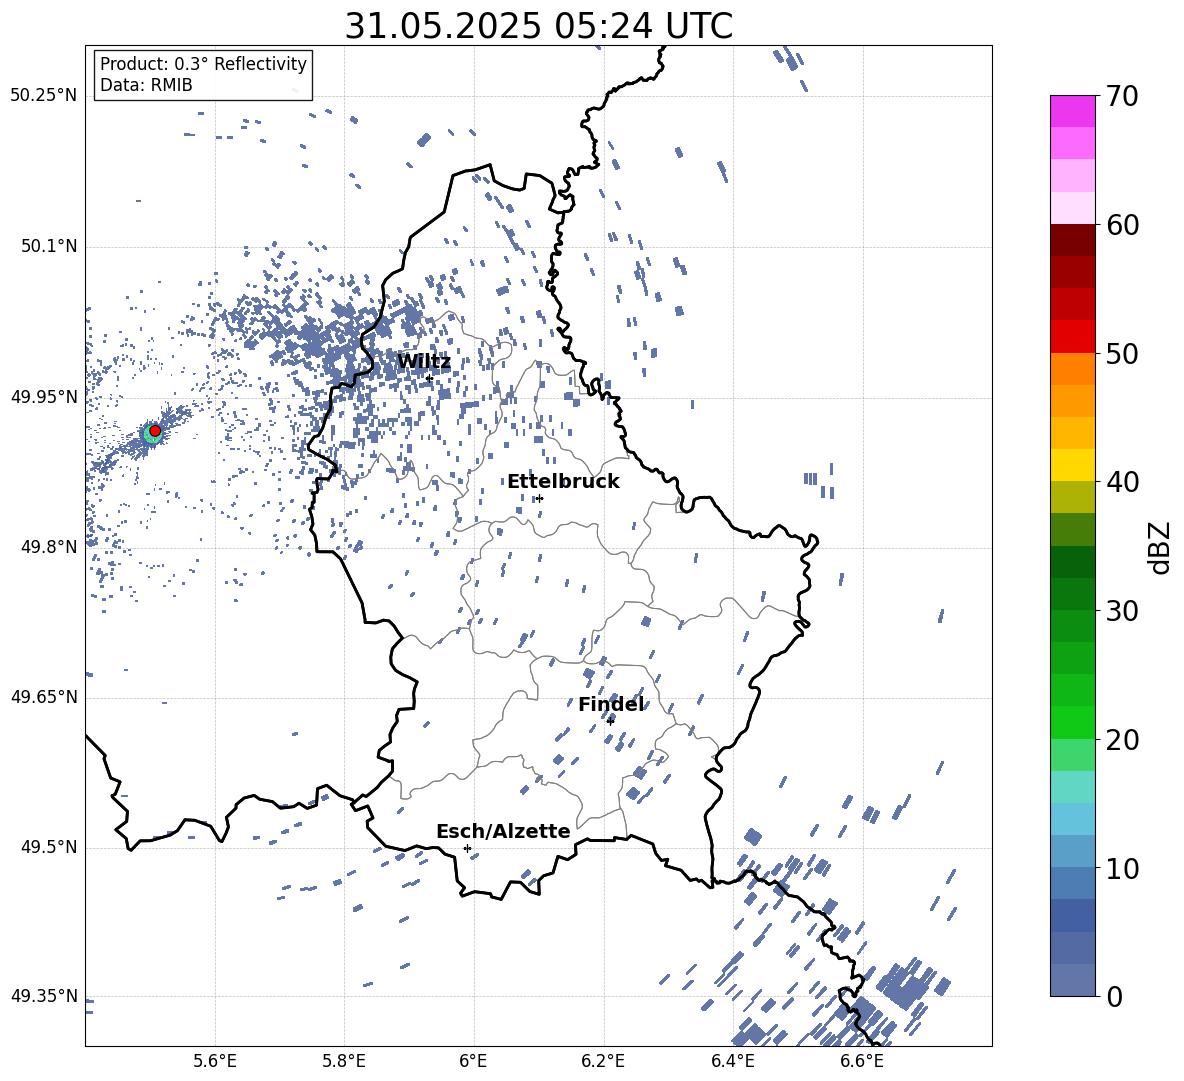Click the 30 colorbar tick label

(1121, 611)
